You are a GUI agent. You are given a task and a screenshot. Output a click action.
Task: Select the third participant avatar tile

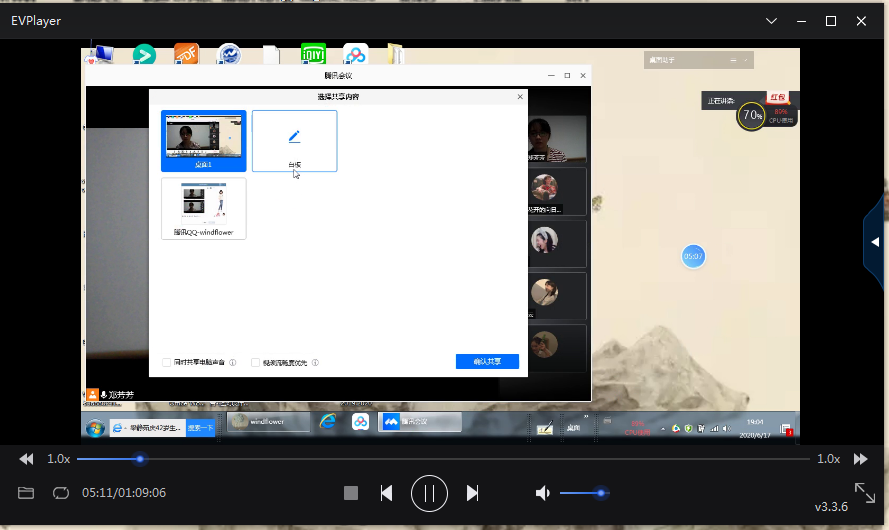(557, 243)
